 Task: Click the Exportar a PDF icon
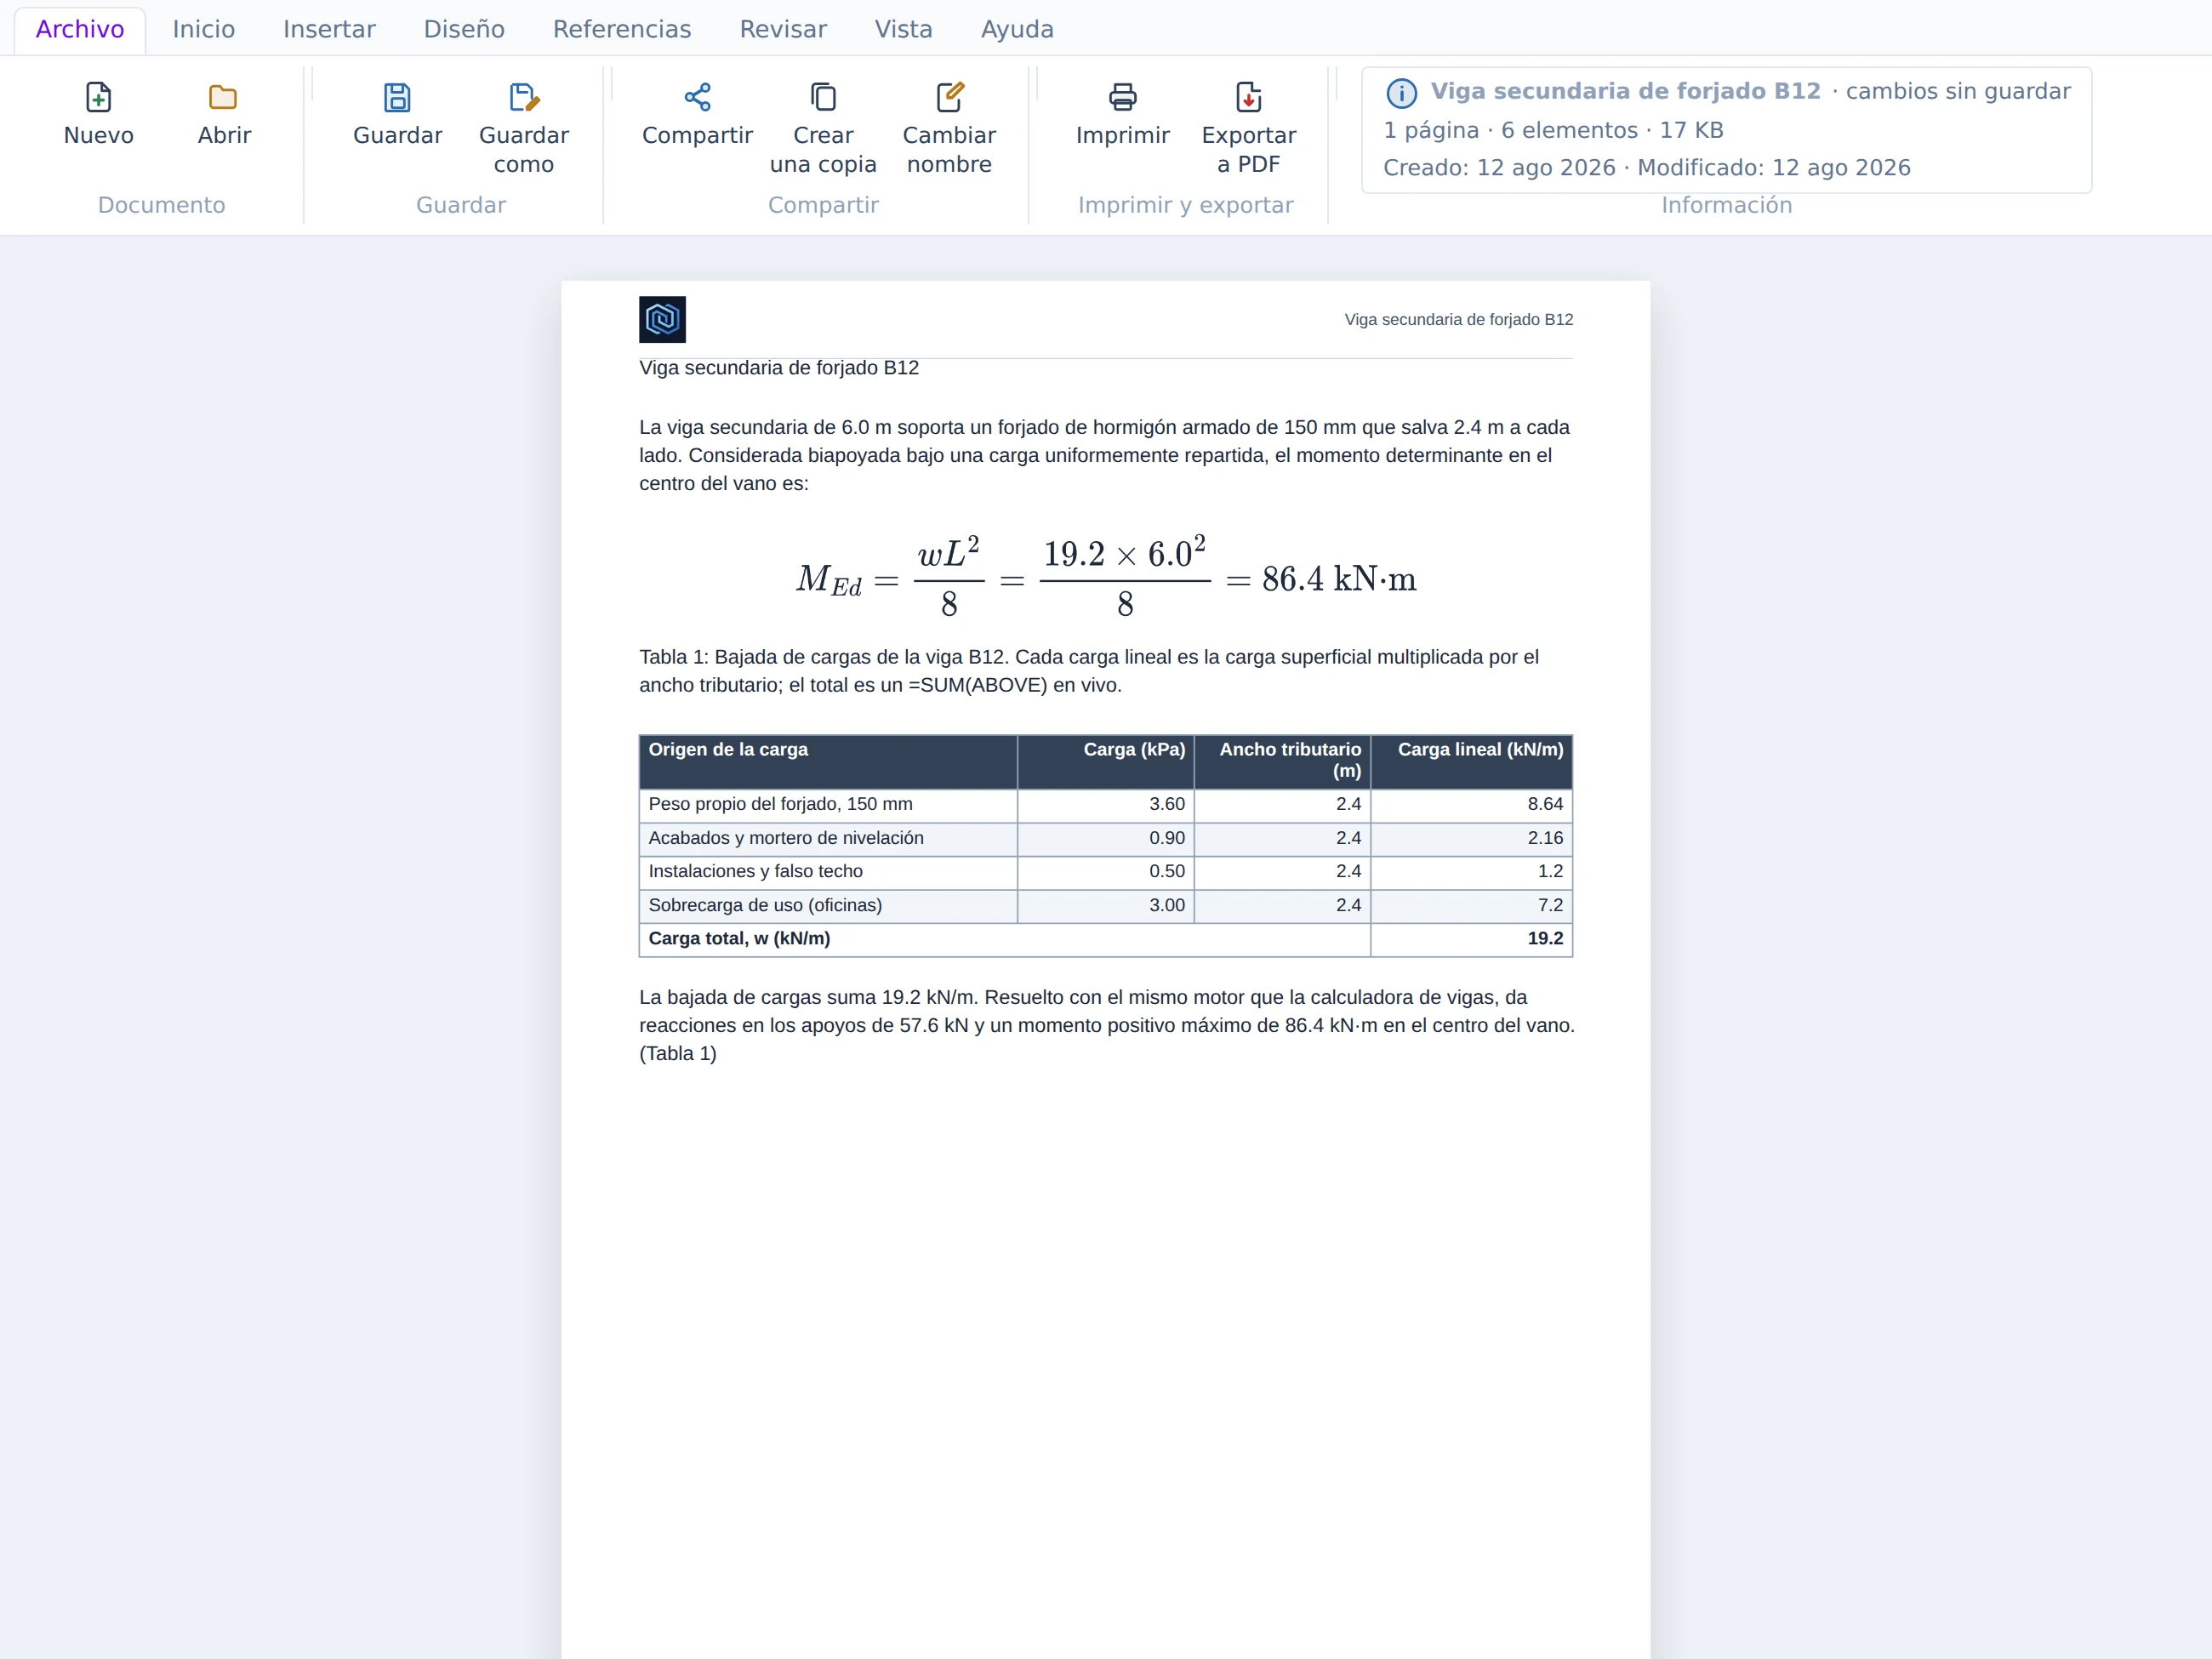click(x=1248, y=97)
